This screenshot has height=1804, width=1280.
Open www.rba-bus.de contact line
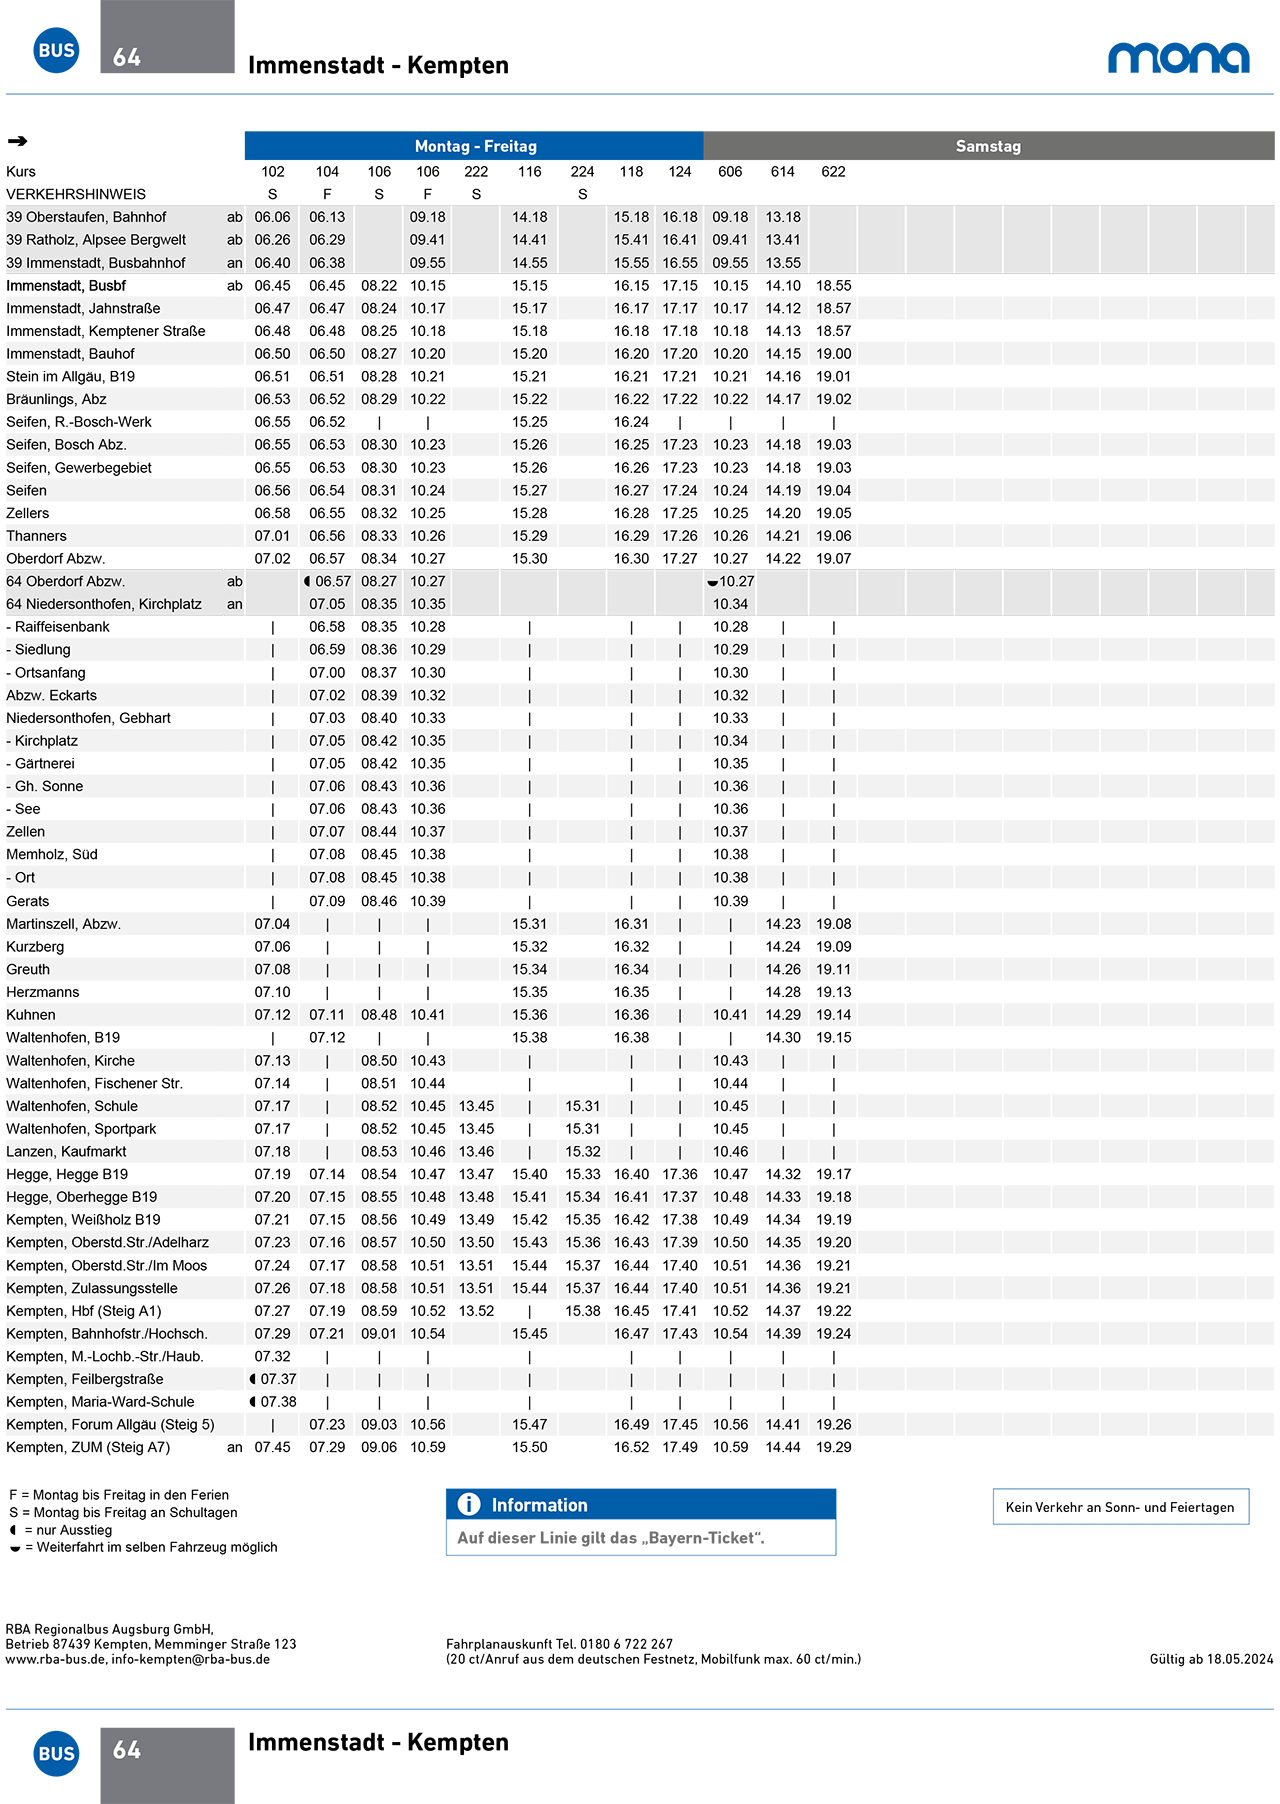tap(138, 1659)
